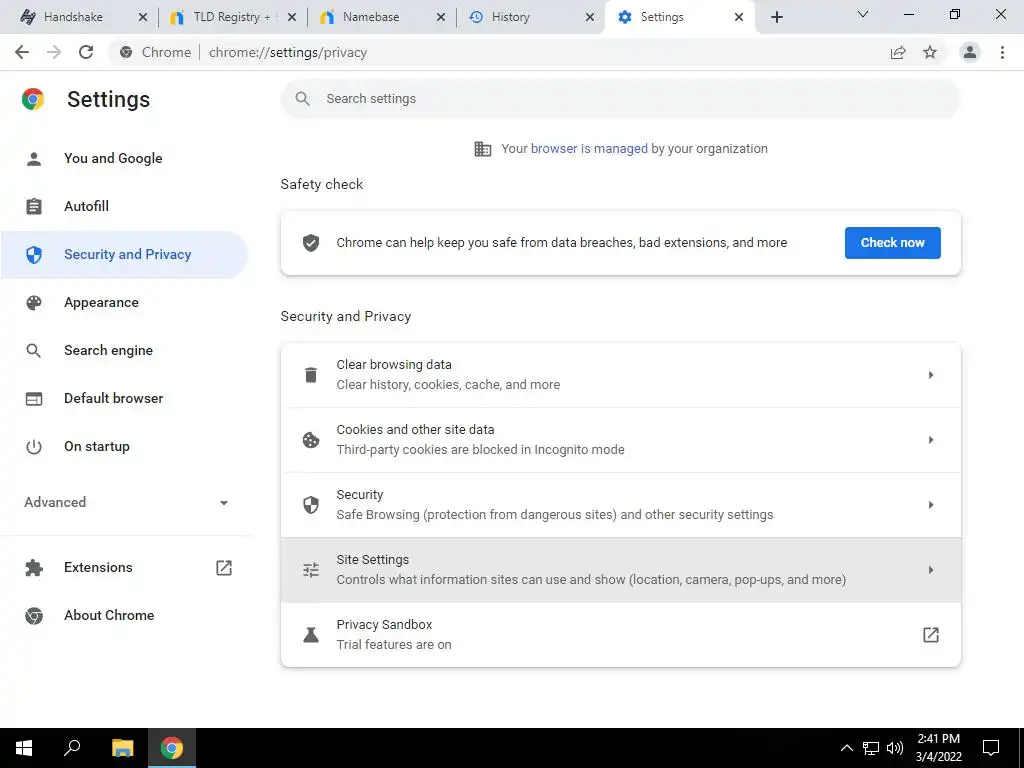
Task: Show hidden system tray icons
Action: [846, 748]
